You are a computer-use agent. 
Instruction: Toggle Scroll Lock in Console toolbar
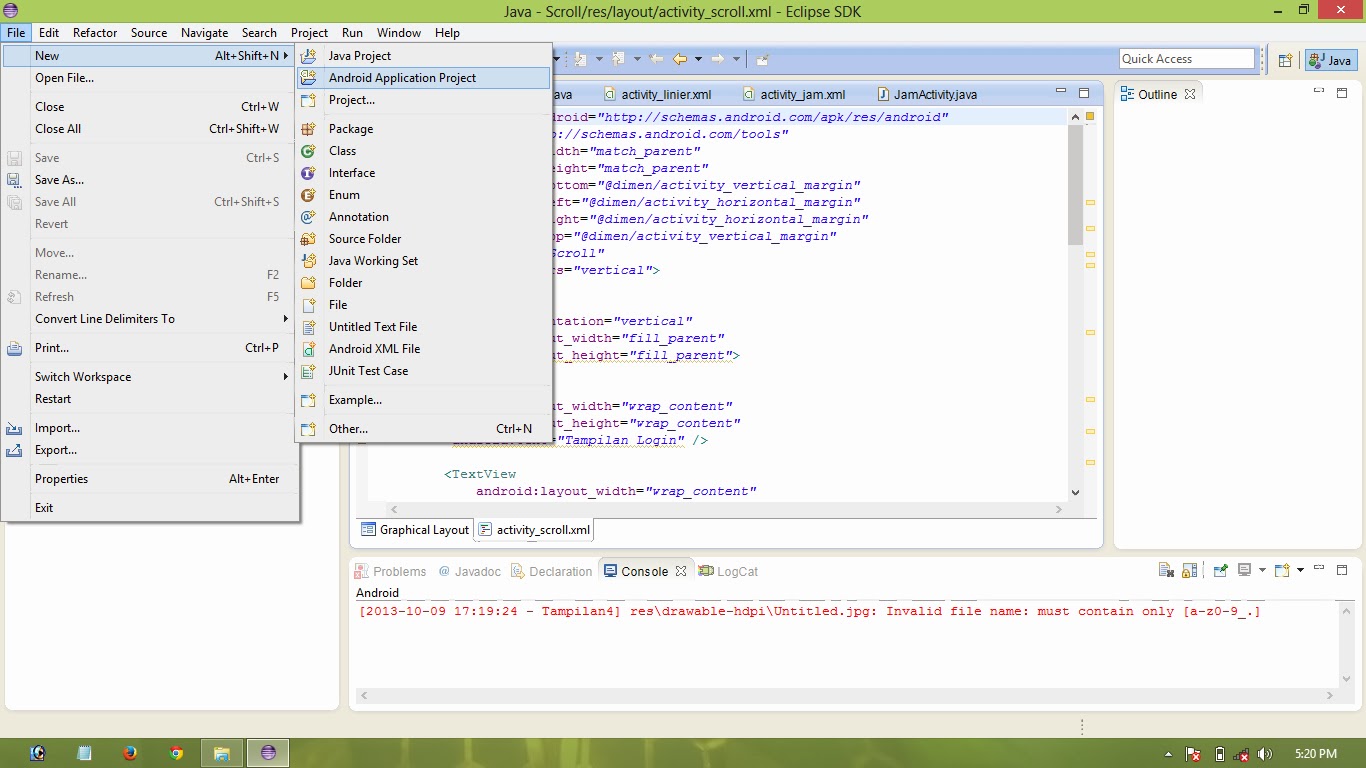[x=1189, y=571]
